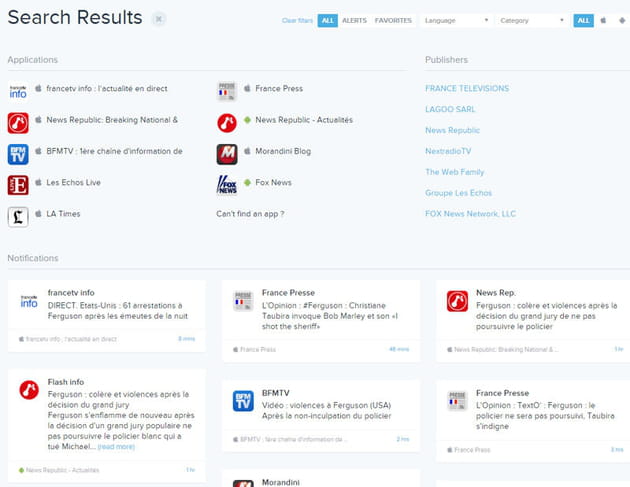Open the DIRECT. Etats-Unis 61 arrestations notification
Screen dimensions: 630x487
click(x=118, y=311)
